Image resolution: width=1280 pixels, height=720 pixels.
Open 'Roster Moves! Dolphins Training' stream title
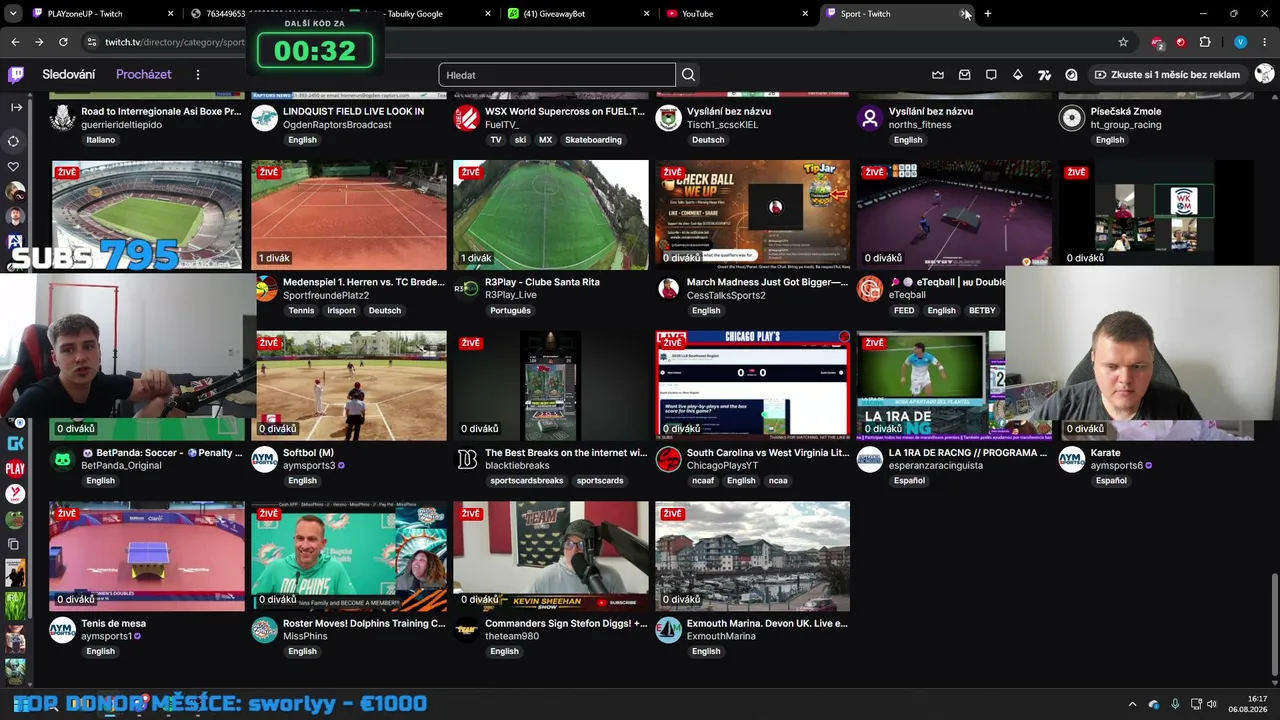[364, 623]
